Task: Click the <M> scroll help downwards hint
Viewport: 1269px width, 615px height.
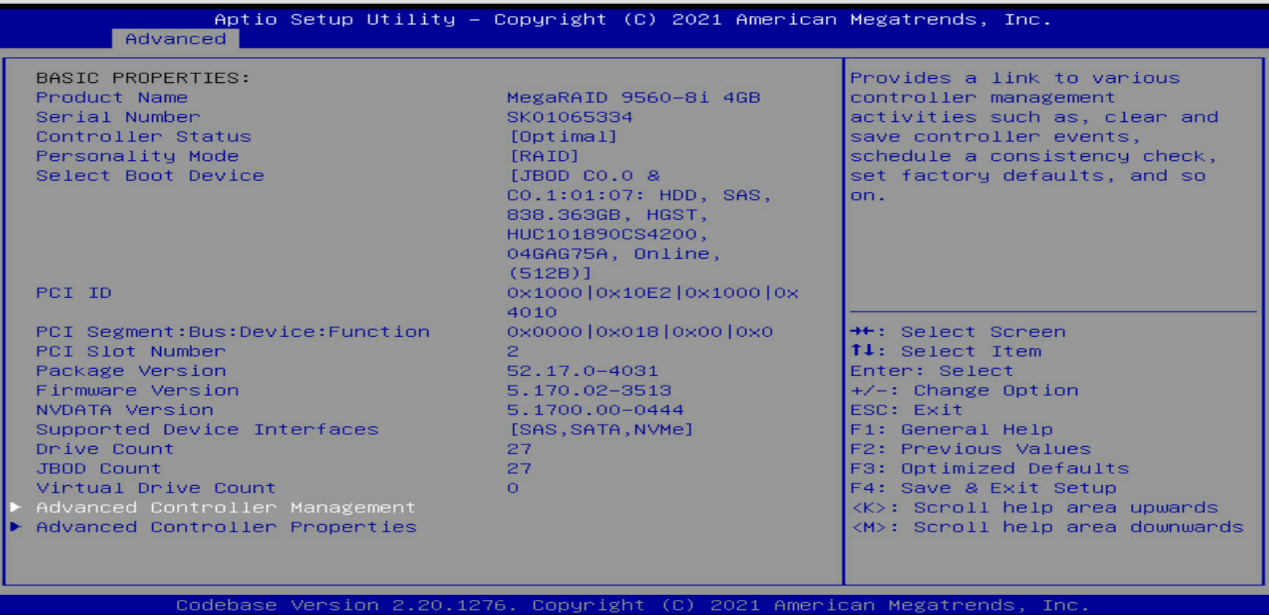Action: pos(1047,527)
